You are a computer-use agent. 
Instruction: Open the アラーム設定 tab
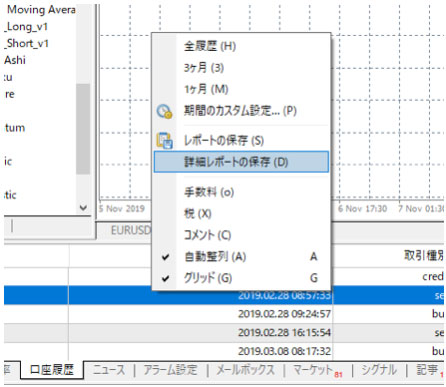pyautogui.click(x=170, y=370)
